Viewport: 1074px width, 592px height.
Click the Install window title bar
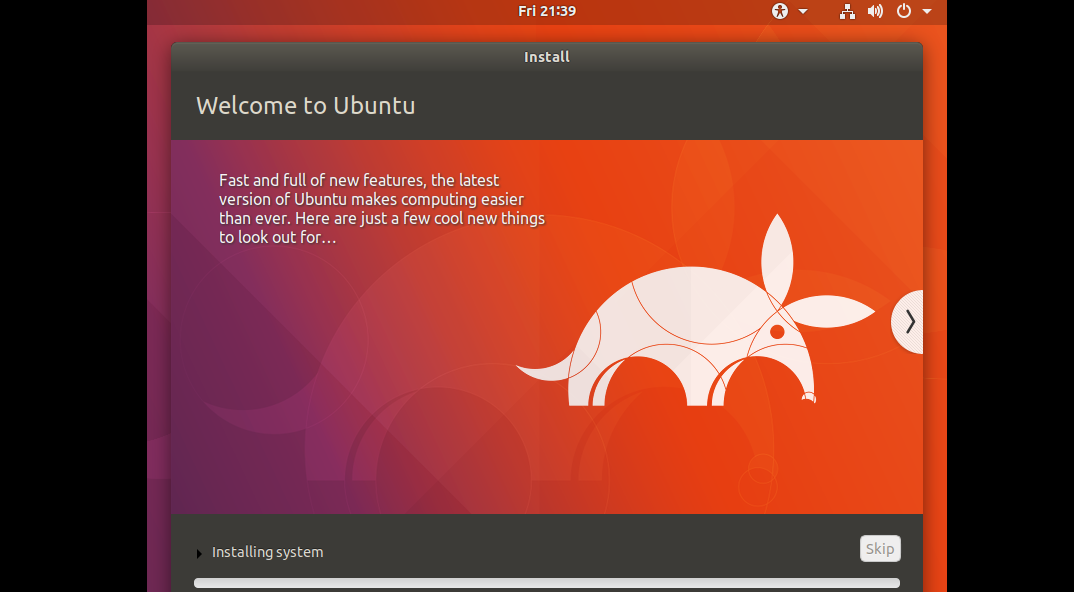pos(547,57)
